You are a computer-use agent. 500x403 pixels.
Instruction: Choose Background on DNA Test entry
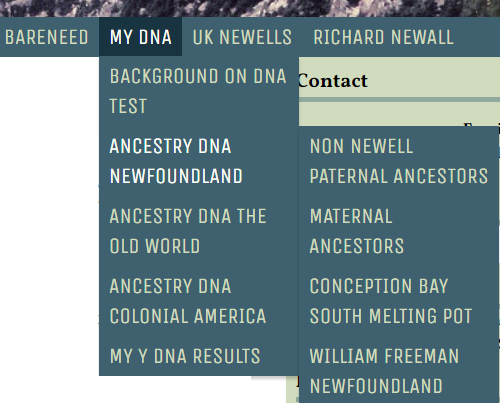pyautogui.click(x=199, y=91)
